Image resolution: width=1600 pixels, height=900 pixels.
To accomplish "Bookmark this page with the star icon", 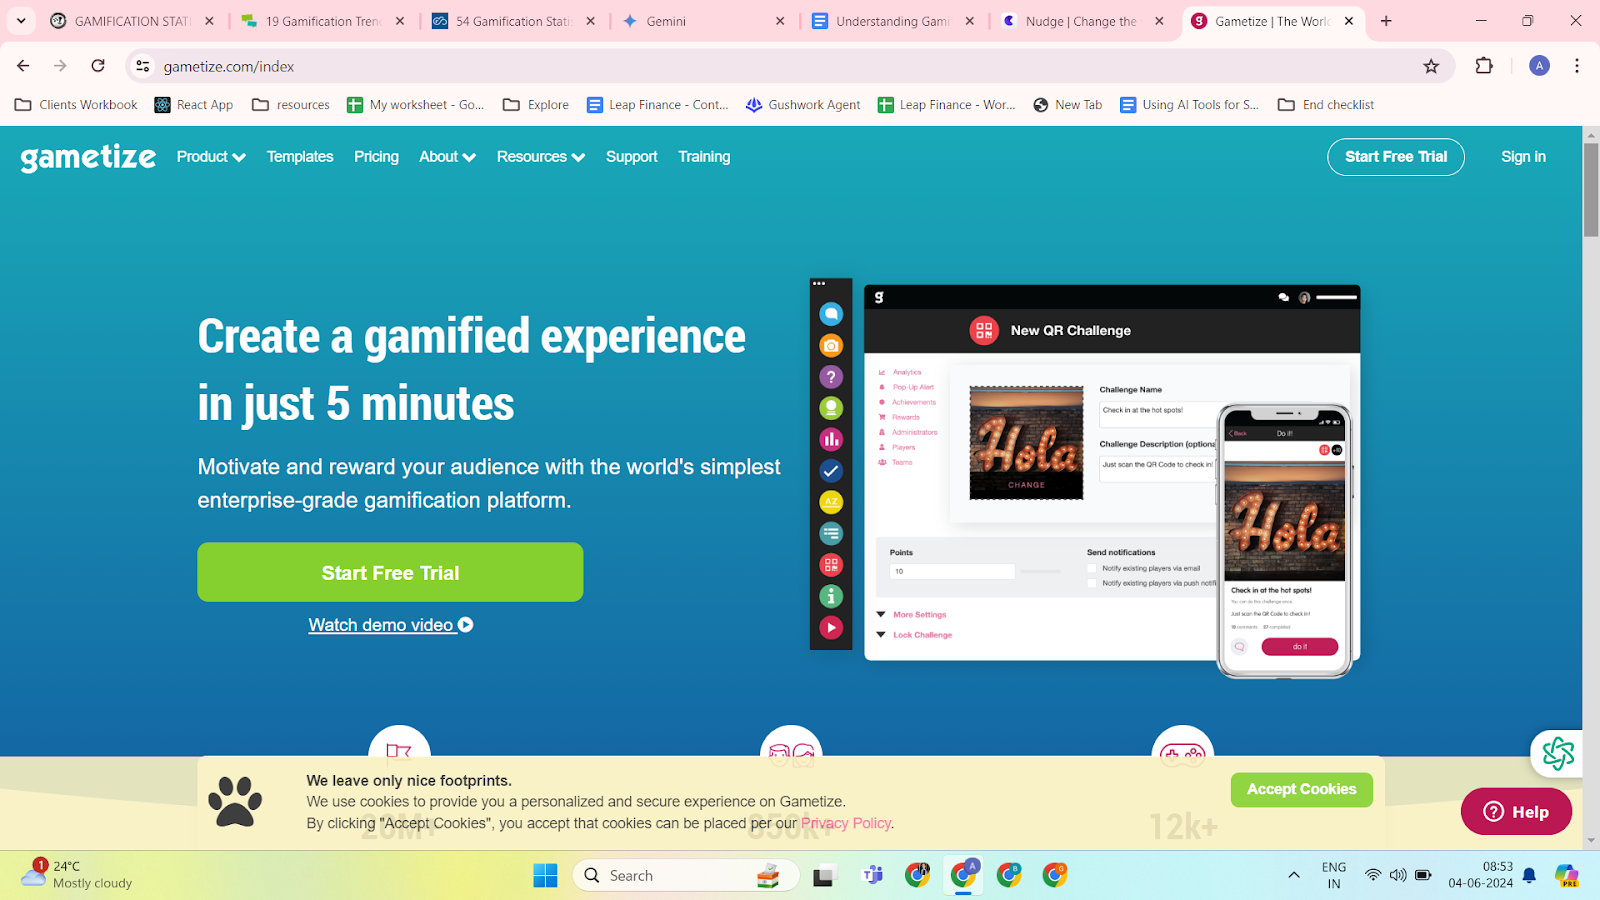I will (1431, 66).
